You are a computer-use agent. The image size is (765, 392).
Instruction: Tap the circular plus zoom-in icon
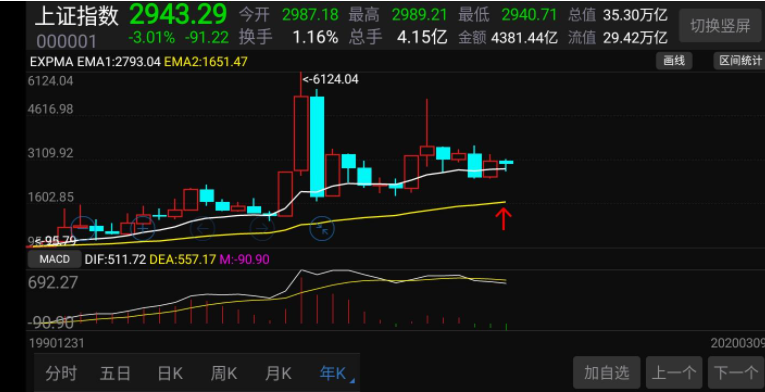[143, 227]
